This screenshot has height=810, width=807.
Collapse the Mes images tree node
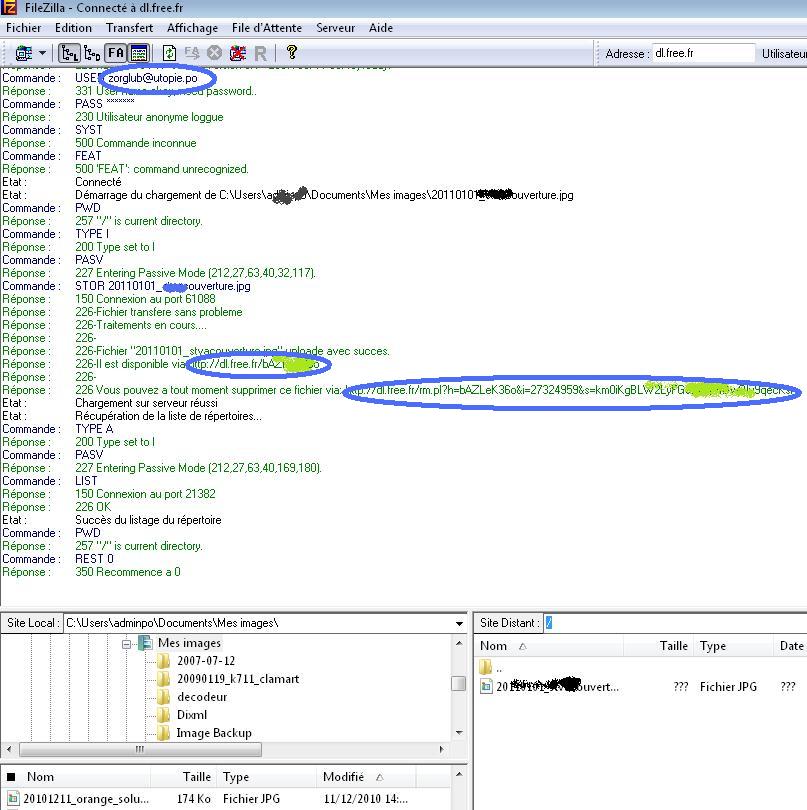[x=126, y=644]
